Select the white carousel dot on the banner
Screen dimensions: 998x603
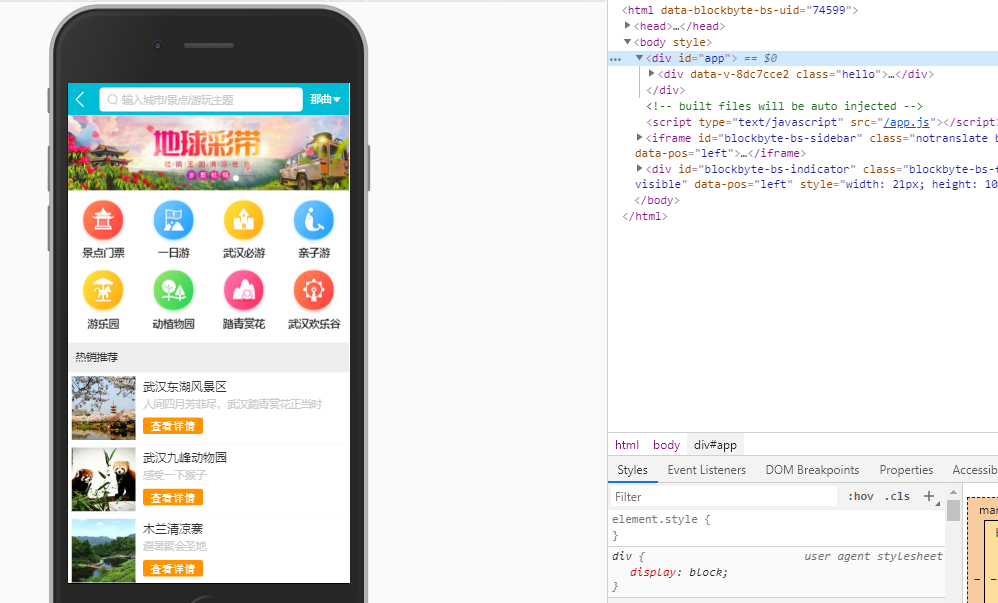tap(236, 178)
